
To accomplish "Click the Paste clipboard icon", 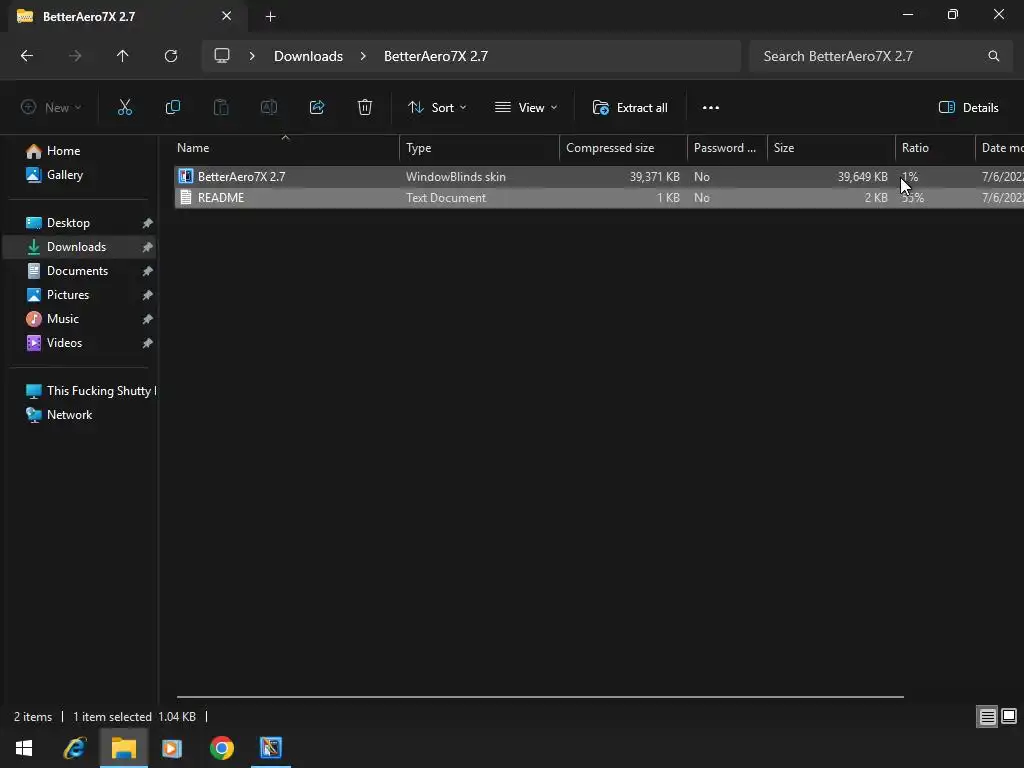I will point(221,108).
